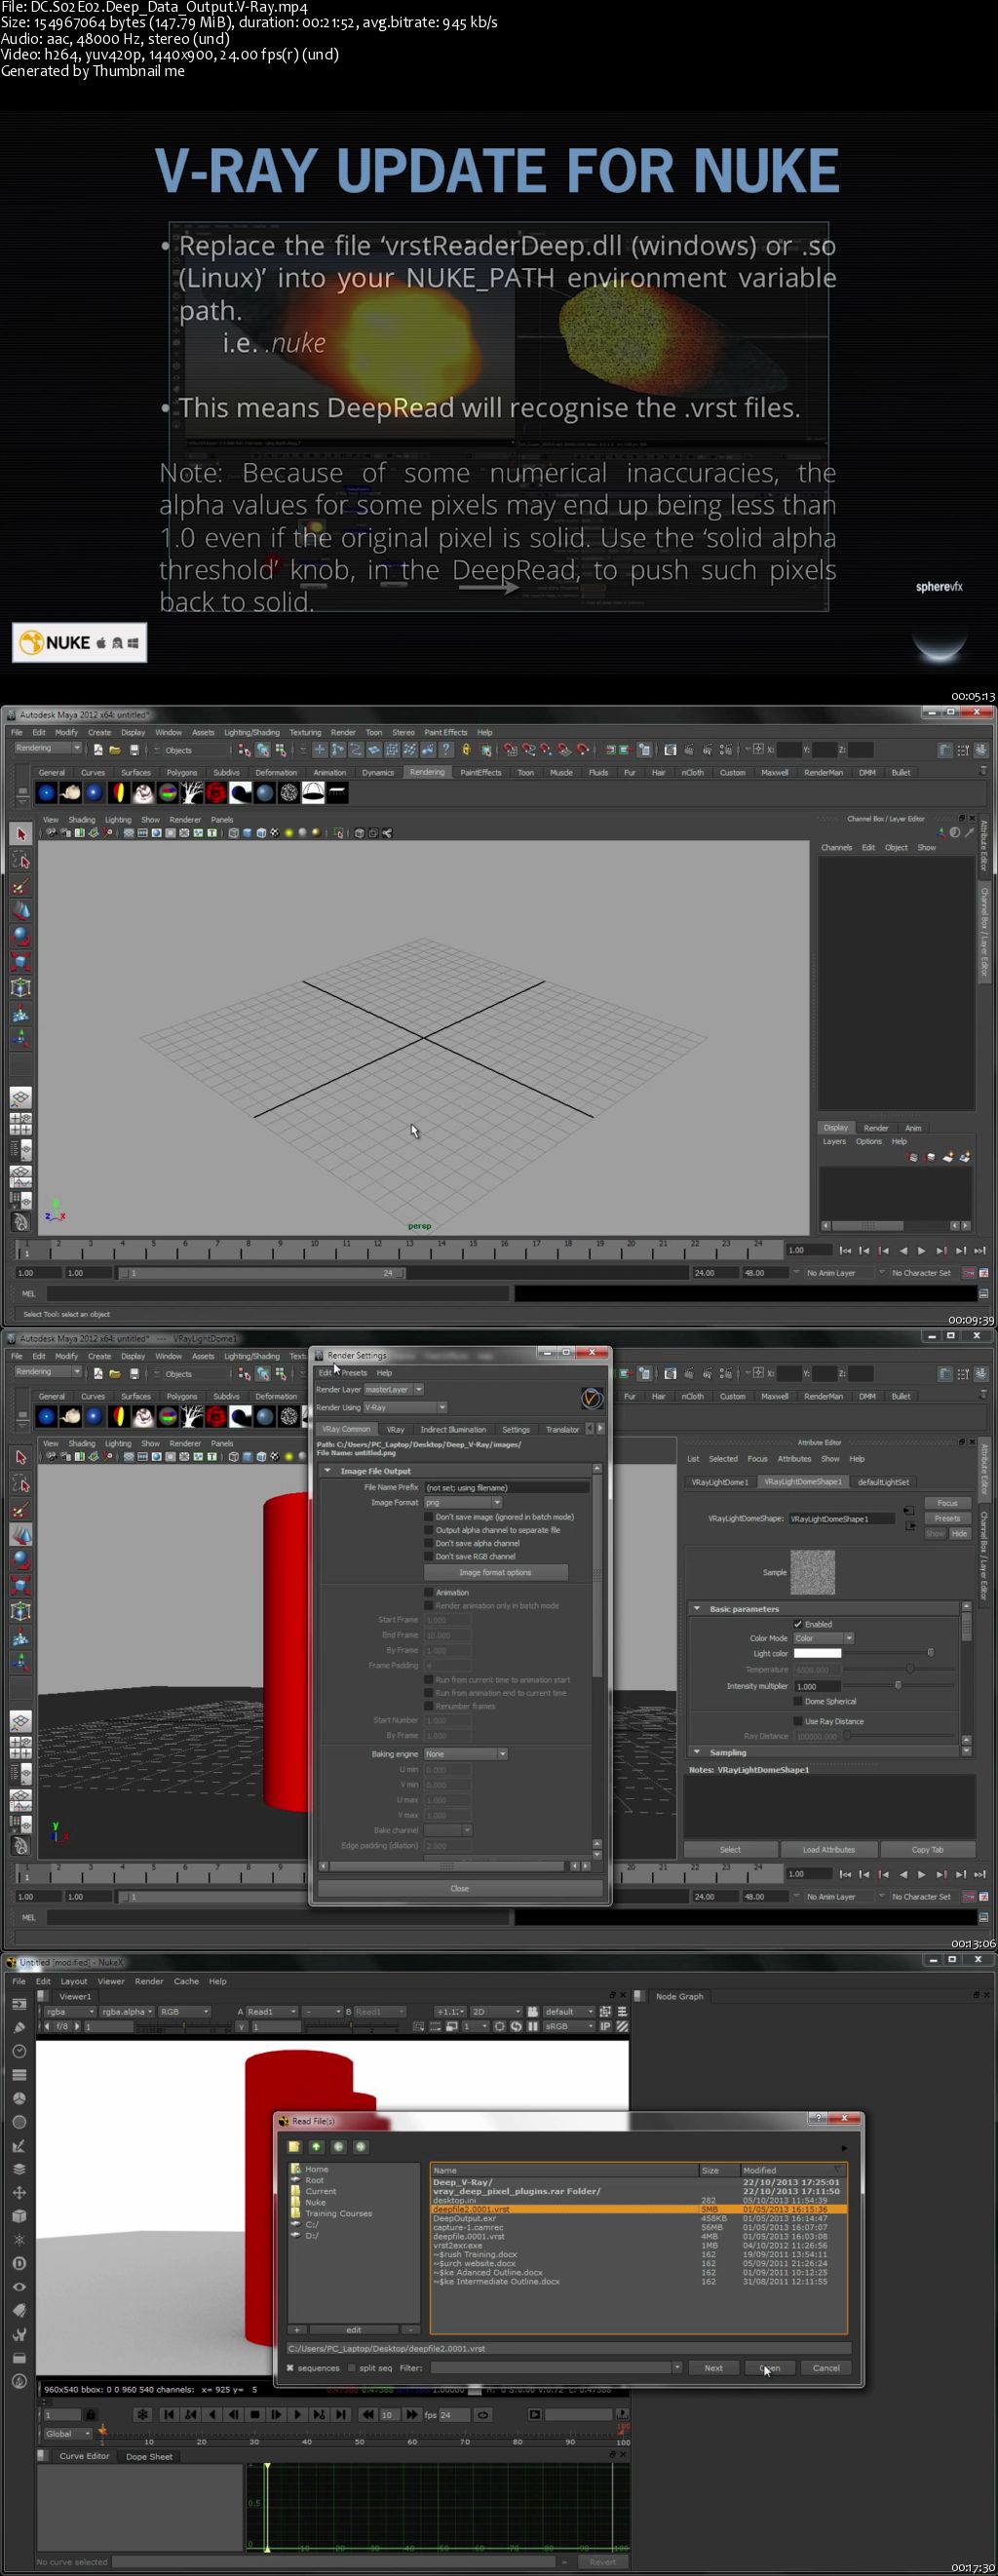Click the dome light shelf icon in first Maya window

click(314, 793)
